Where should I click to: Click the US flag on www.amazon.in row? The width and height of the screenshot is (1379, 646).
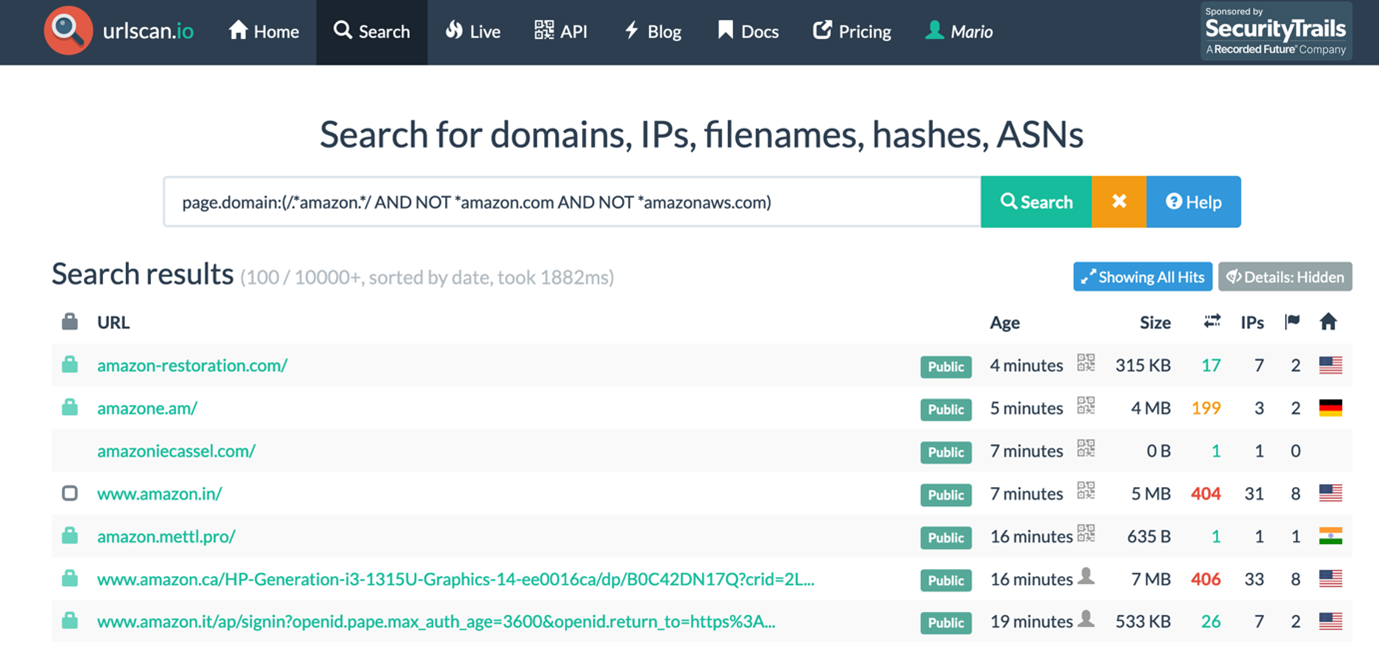(x=1330, y=493)
